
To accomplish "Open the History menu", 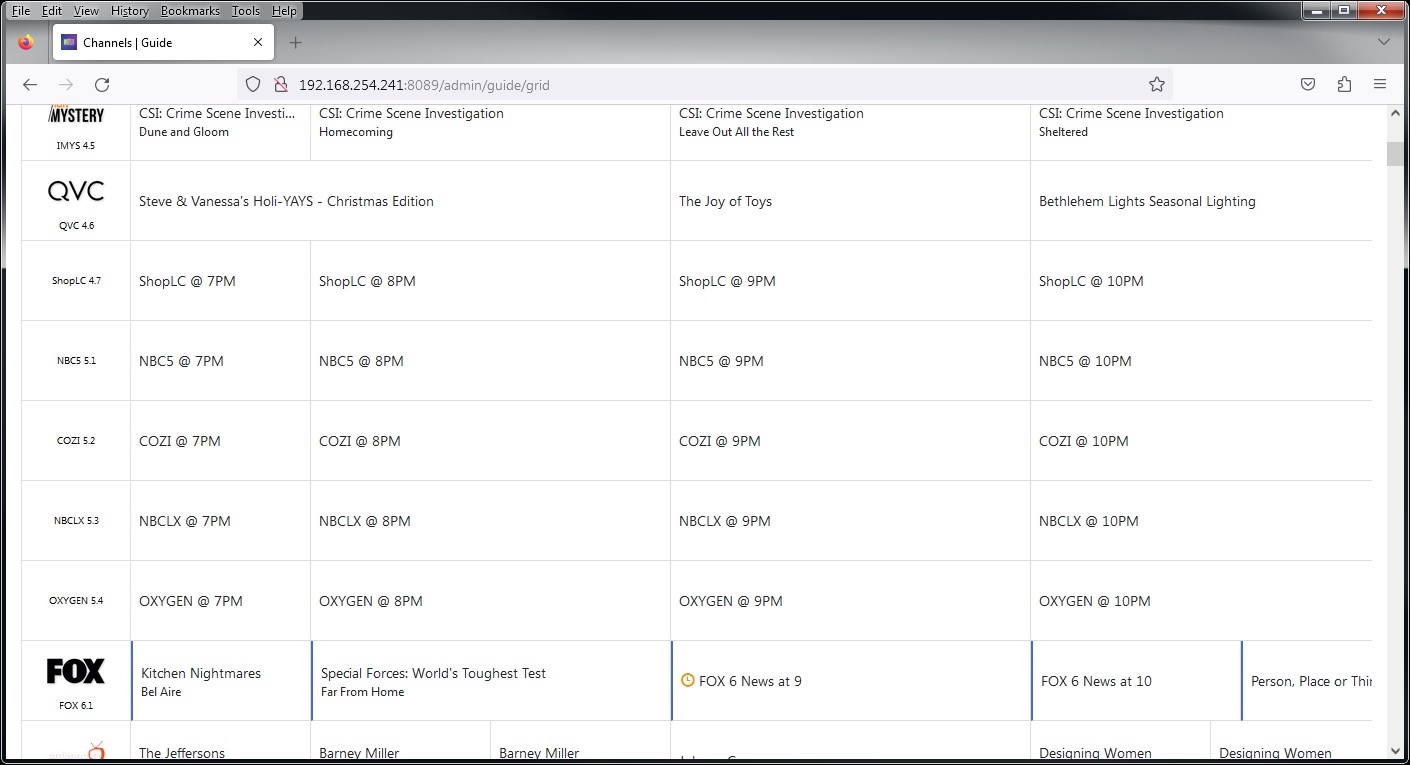I will [129, 11].
